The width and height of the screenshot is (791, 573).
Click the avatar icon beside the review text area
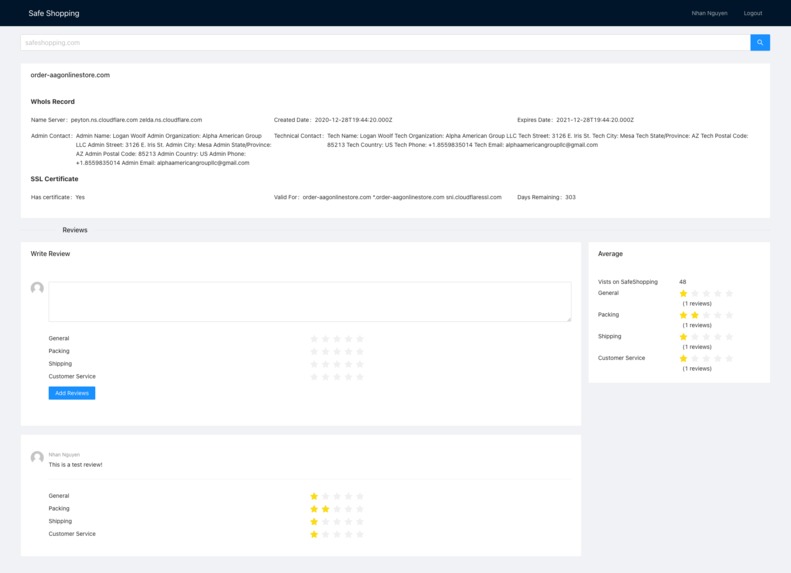tap(37, 288)
